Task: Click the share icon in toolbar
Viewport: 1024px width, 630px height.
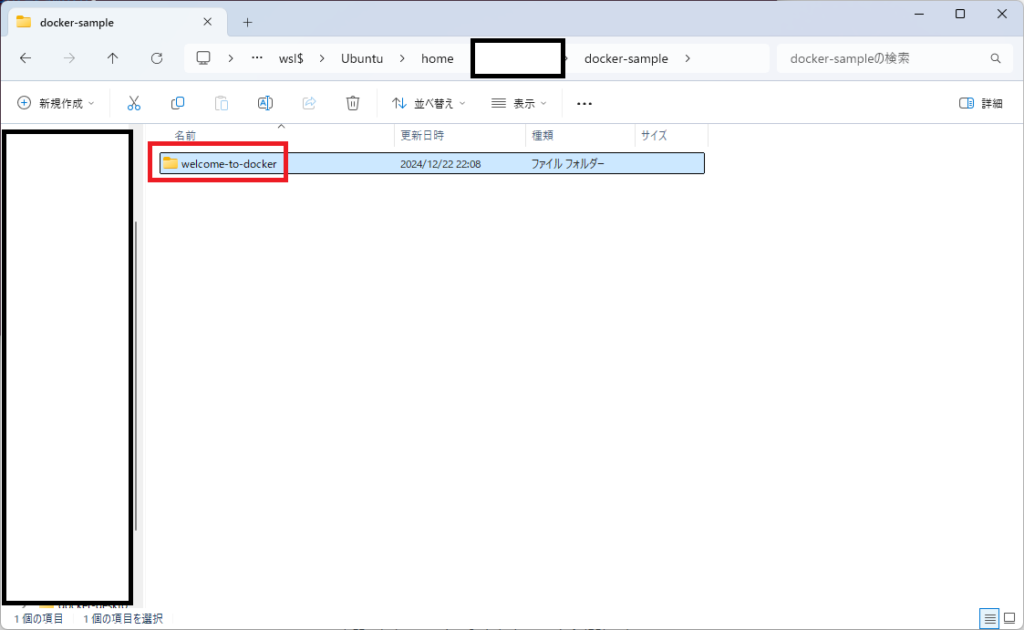Action: [309, 103]
